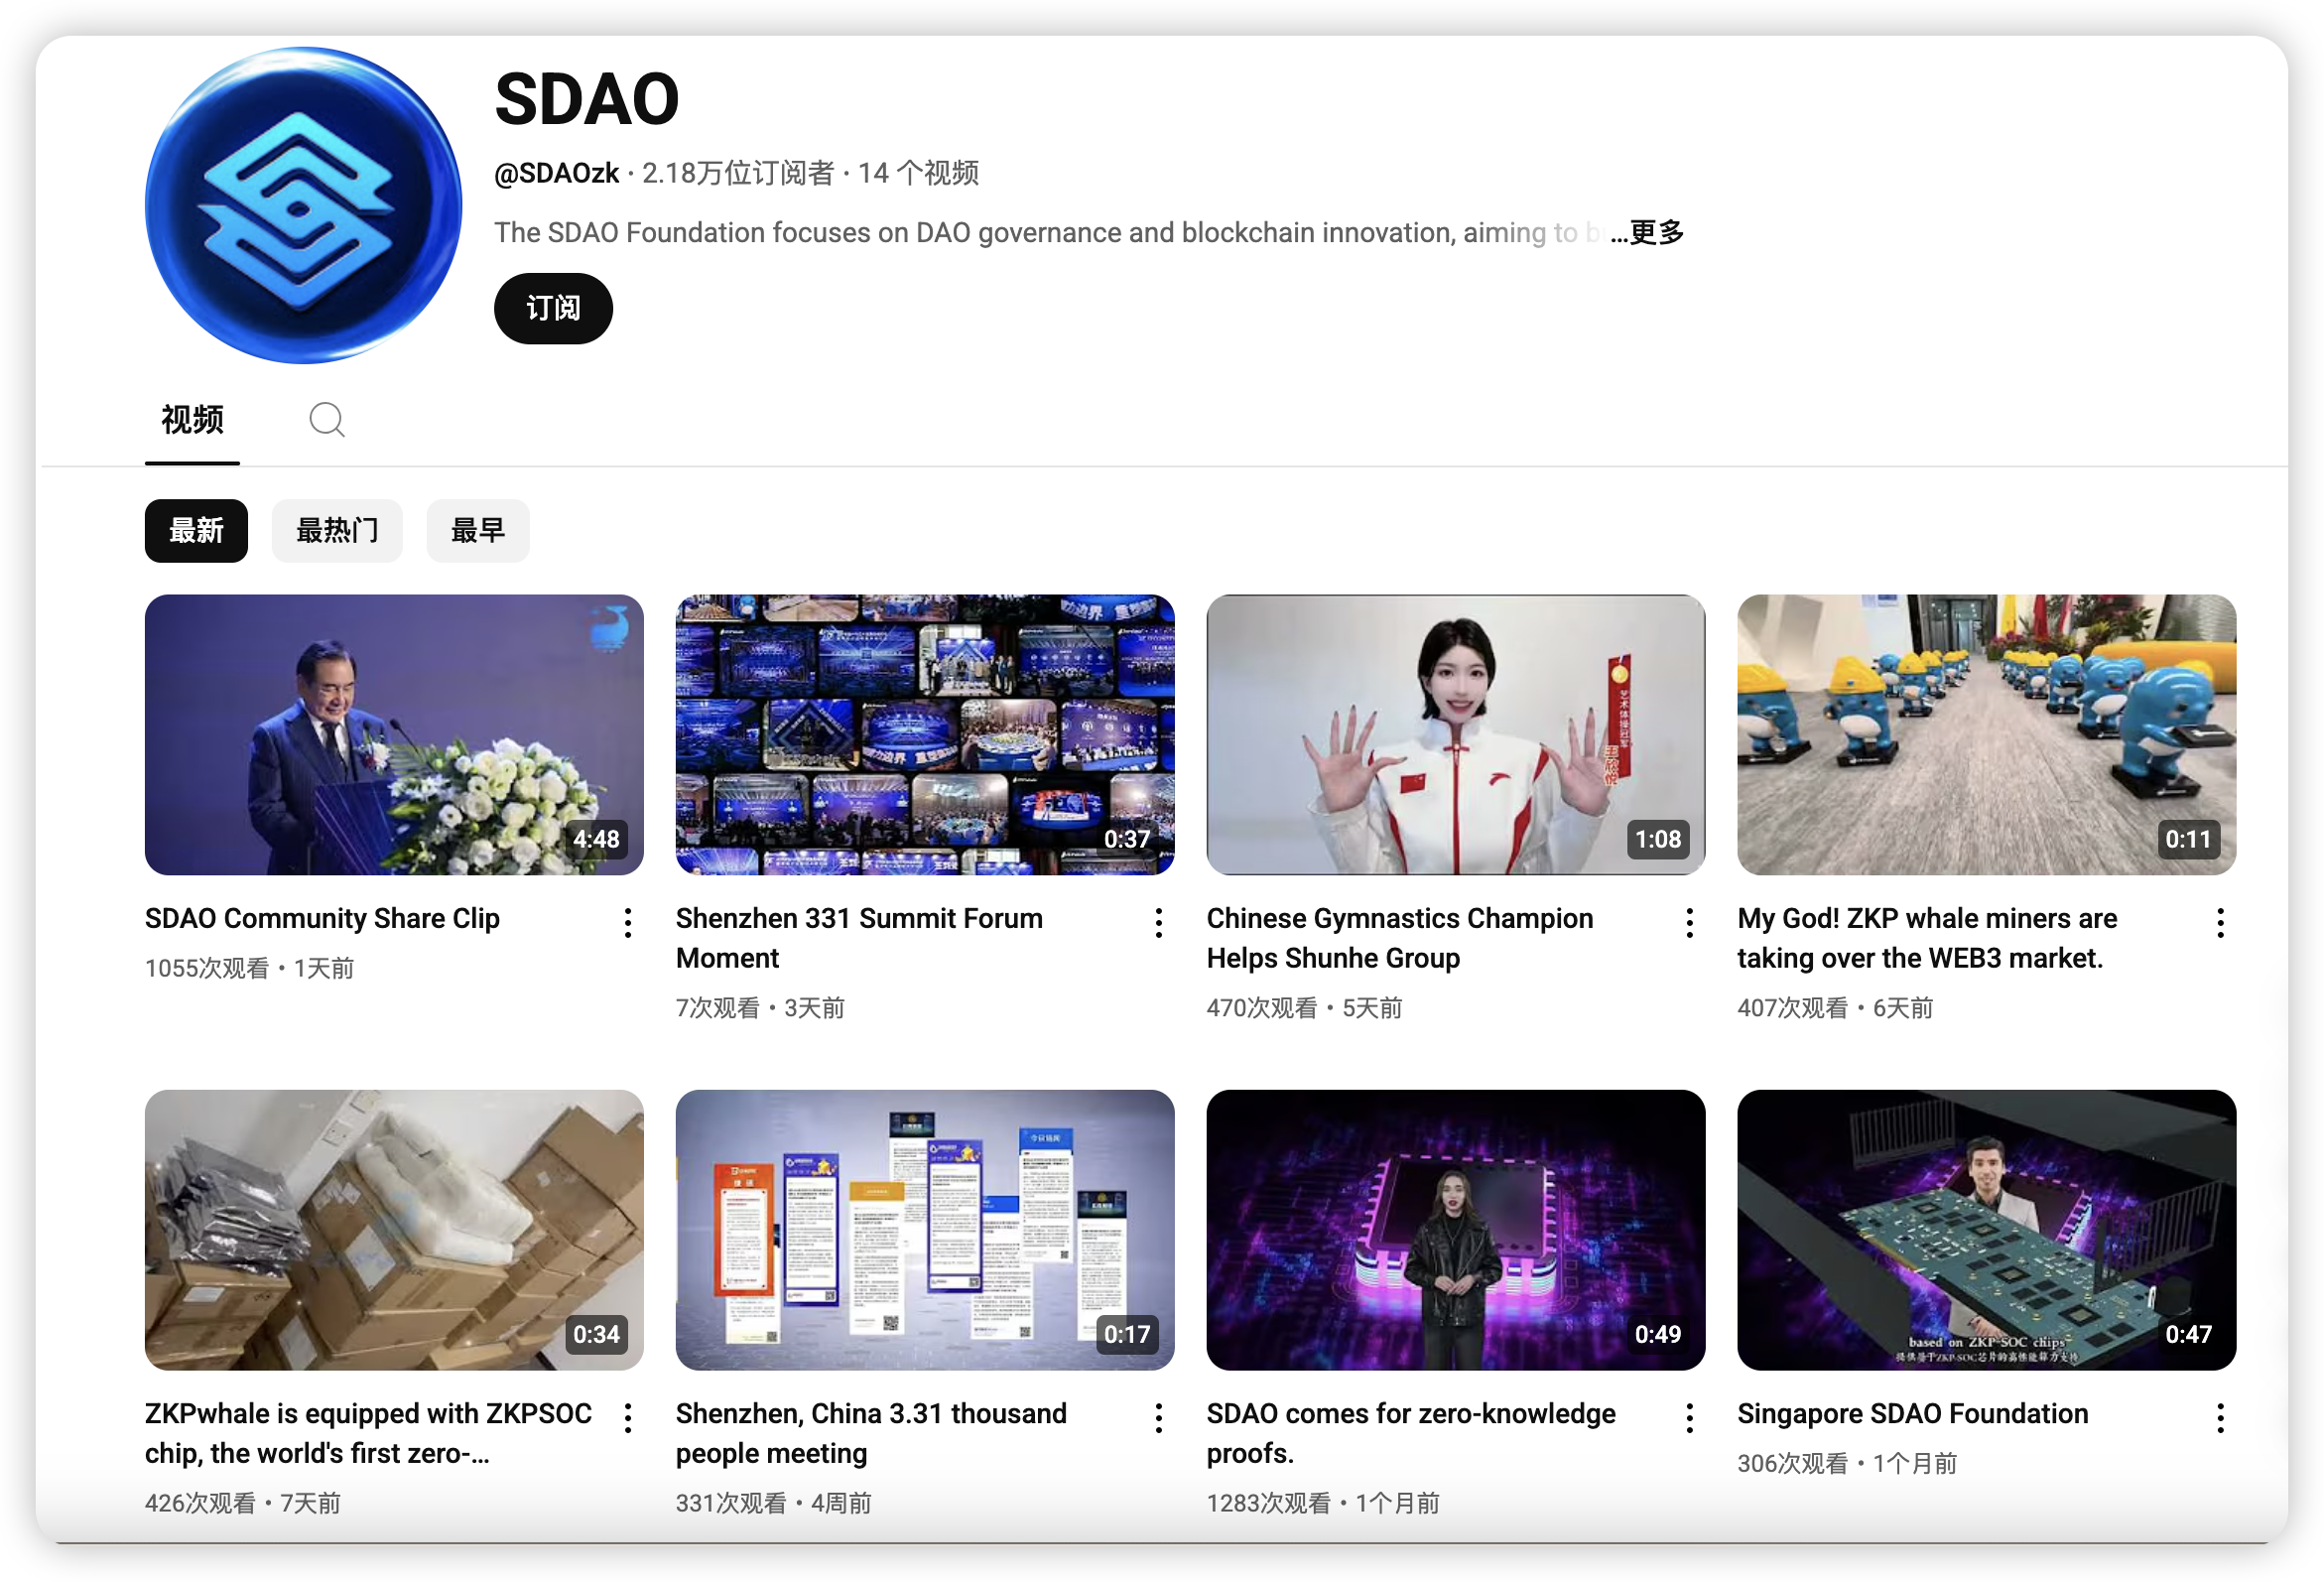Open three-dot menu for Singapore SDAO Foundation
This screenshot has width=2324, height=1582.
pyautogui.click(x=2219, y=1417)
